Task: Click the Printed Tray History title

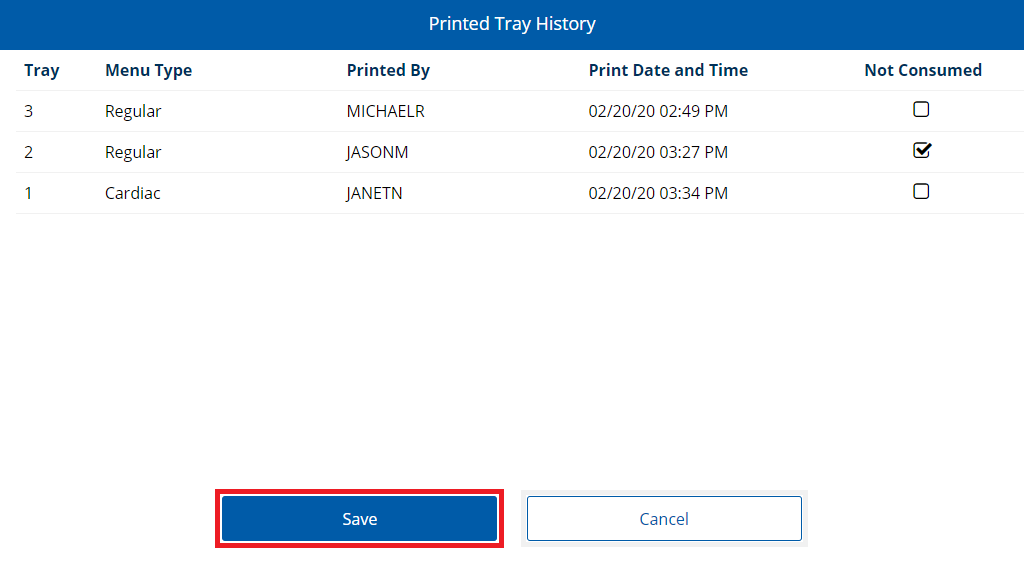Action: 512,24
